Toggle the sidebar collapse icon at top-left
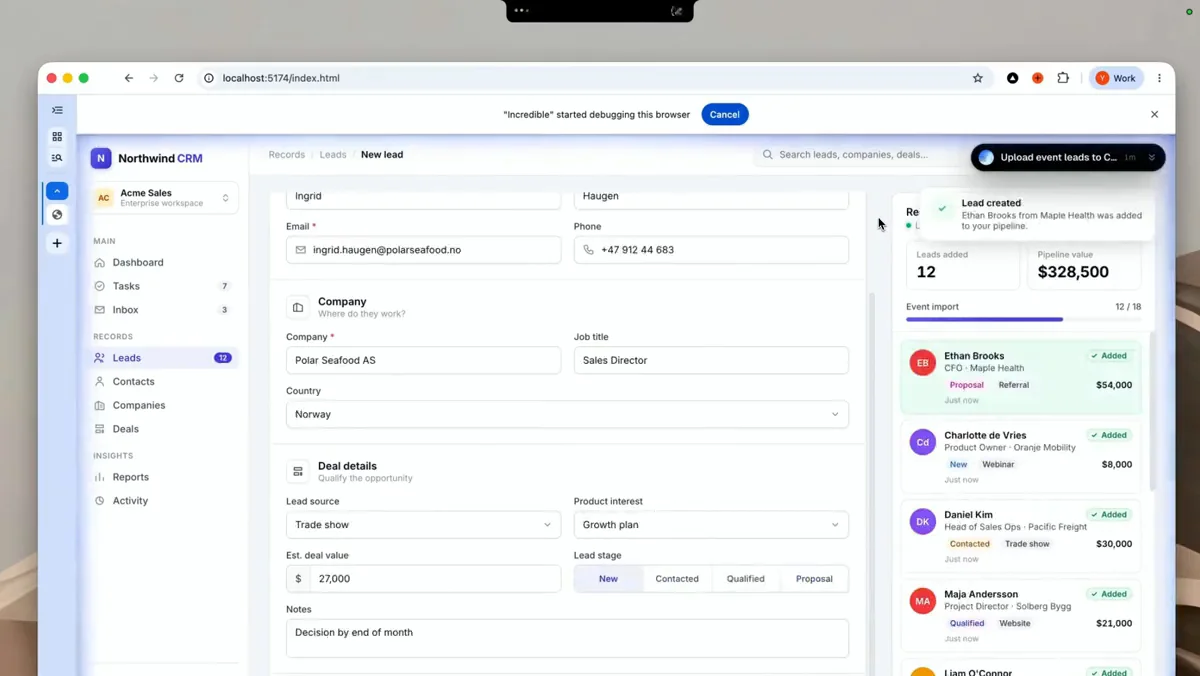The height and width of the screenshot is (676, 1200). tap(57, 110)
